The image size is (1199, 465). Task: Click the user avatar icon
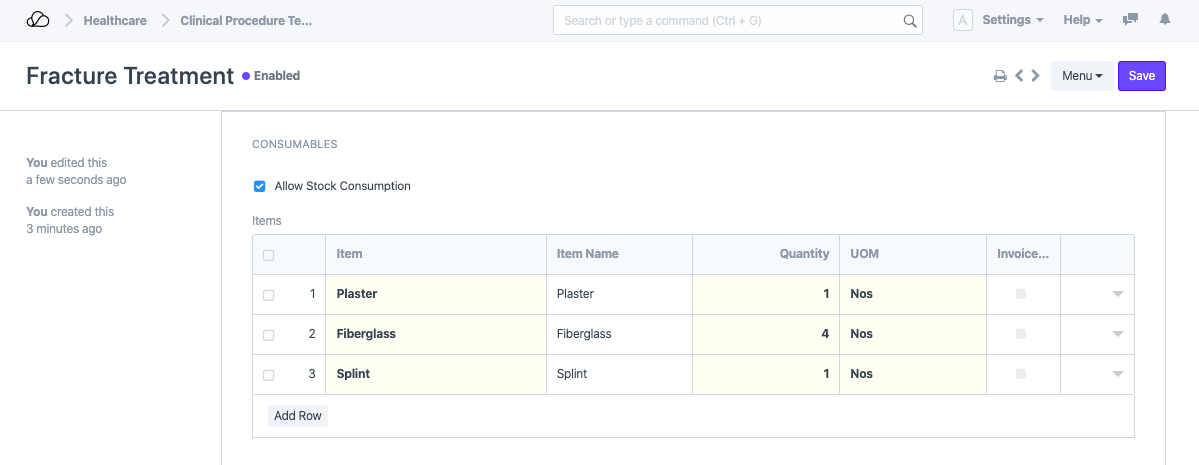click(962, 20)
